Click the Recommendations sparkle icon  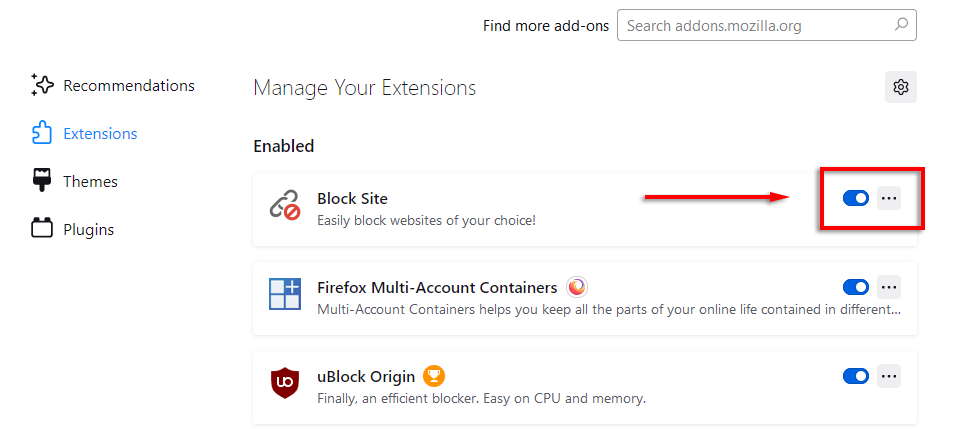tap(42, 86)
